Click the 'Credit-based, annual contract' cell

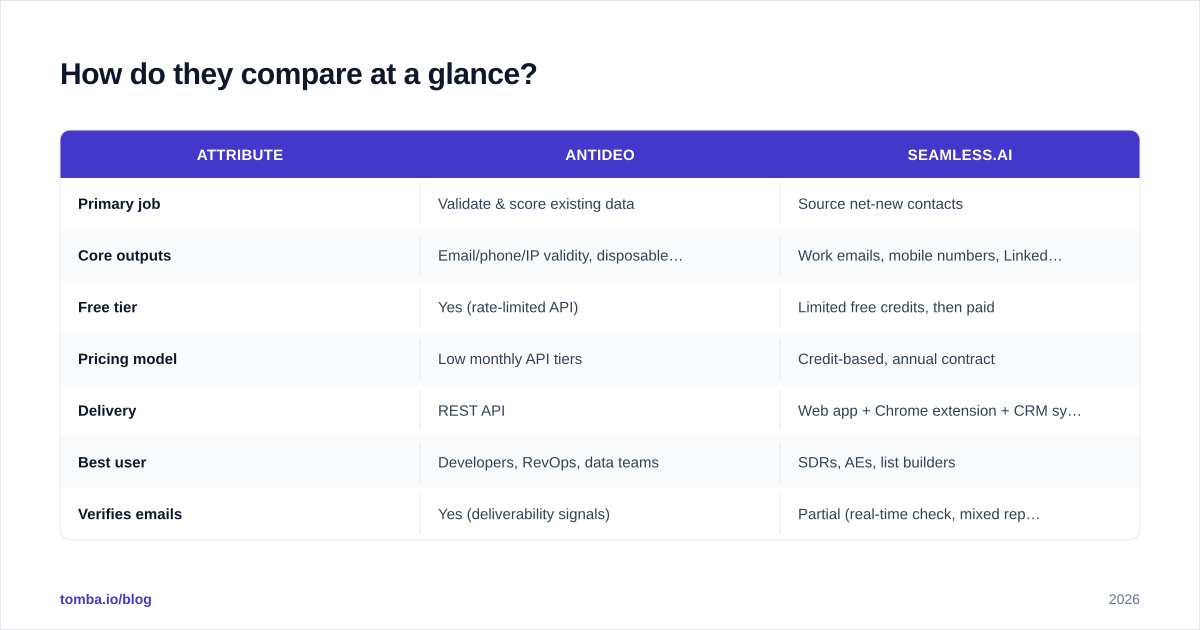(x=896, y=359)
